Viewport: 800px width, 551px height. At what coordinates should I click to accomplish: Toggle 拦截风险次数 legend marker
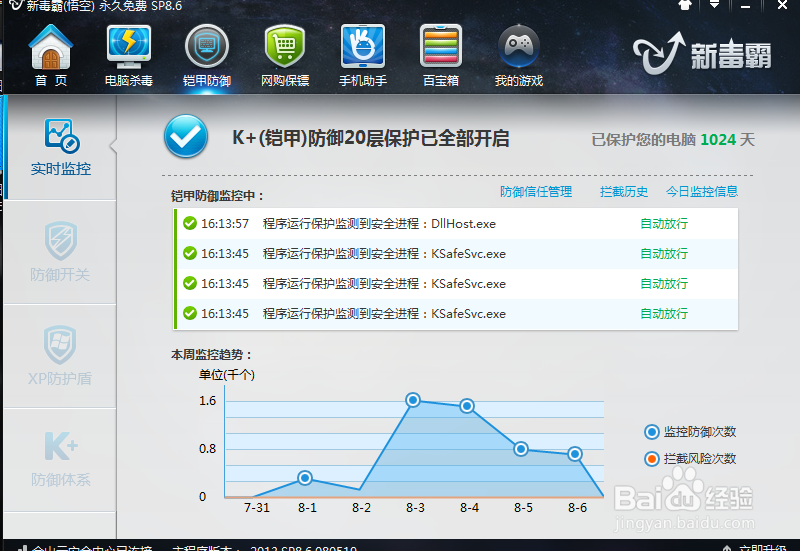point(652,459)
